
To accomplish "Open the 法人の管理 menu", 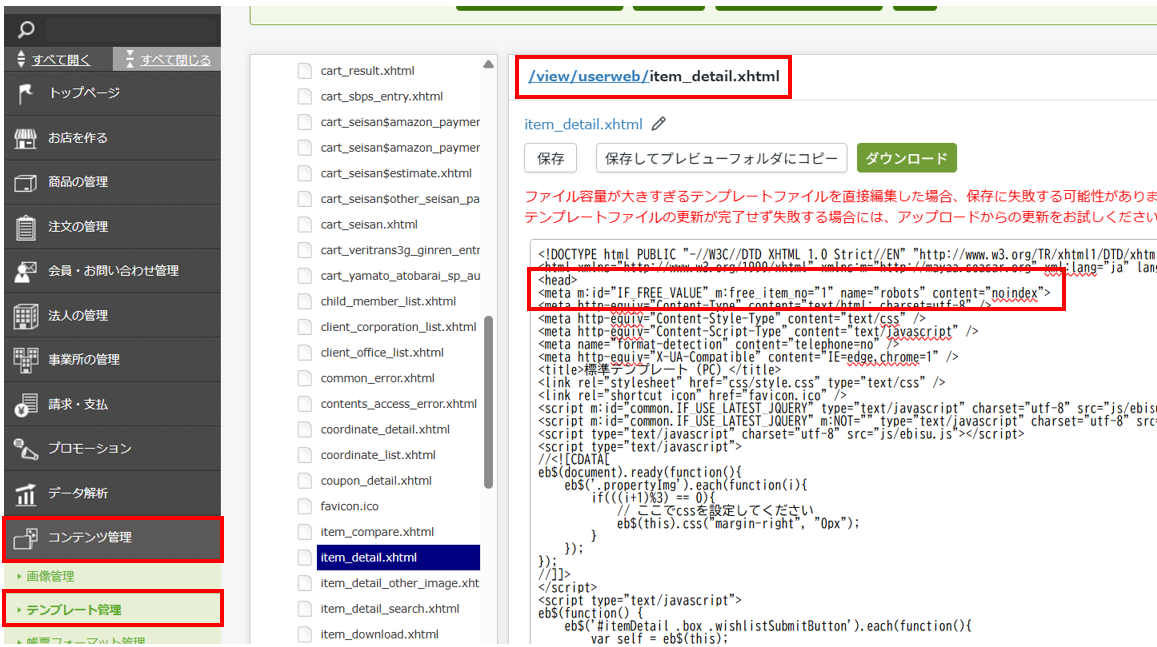I will point(112,315).
